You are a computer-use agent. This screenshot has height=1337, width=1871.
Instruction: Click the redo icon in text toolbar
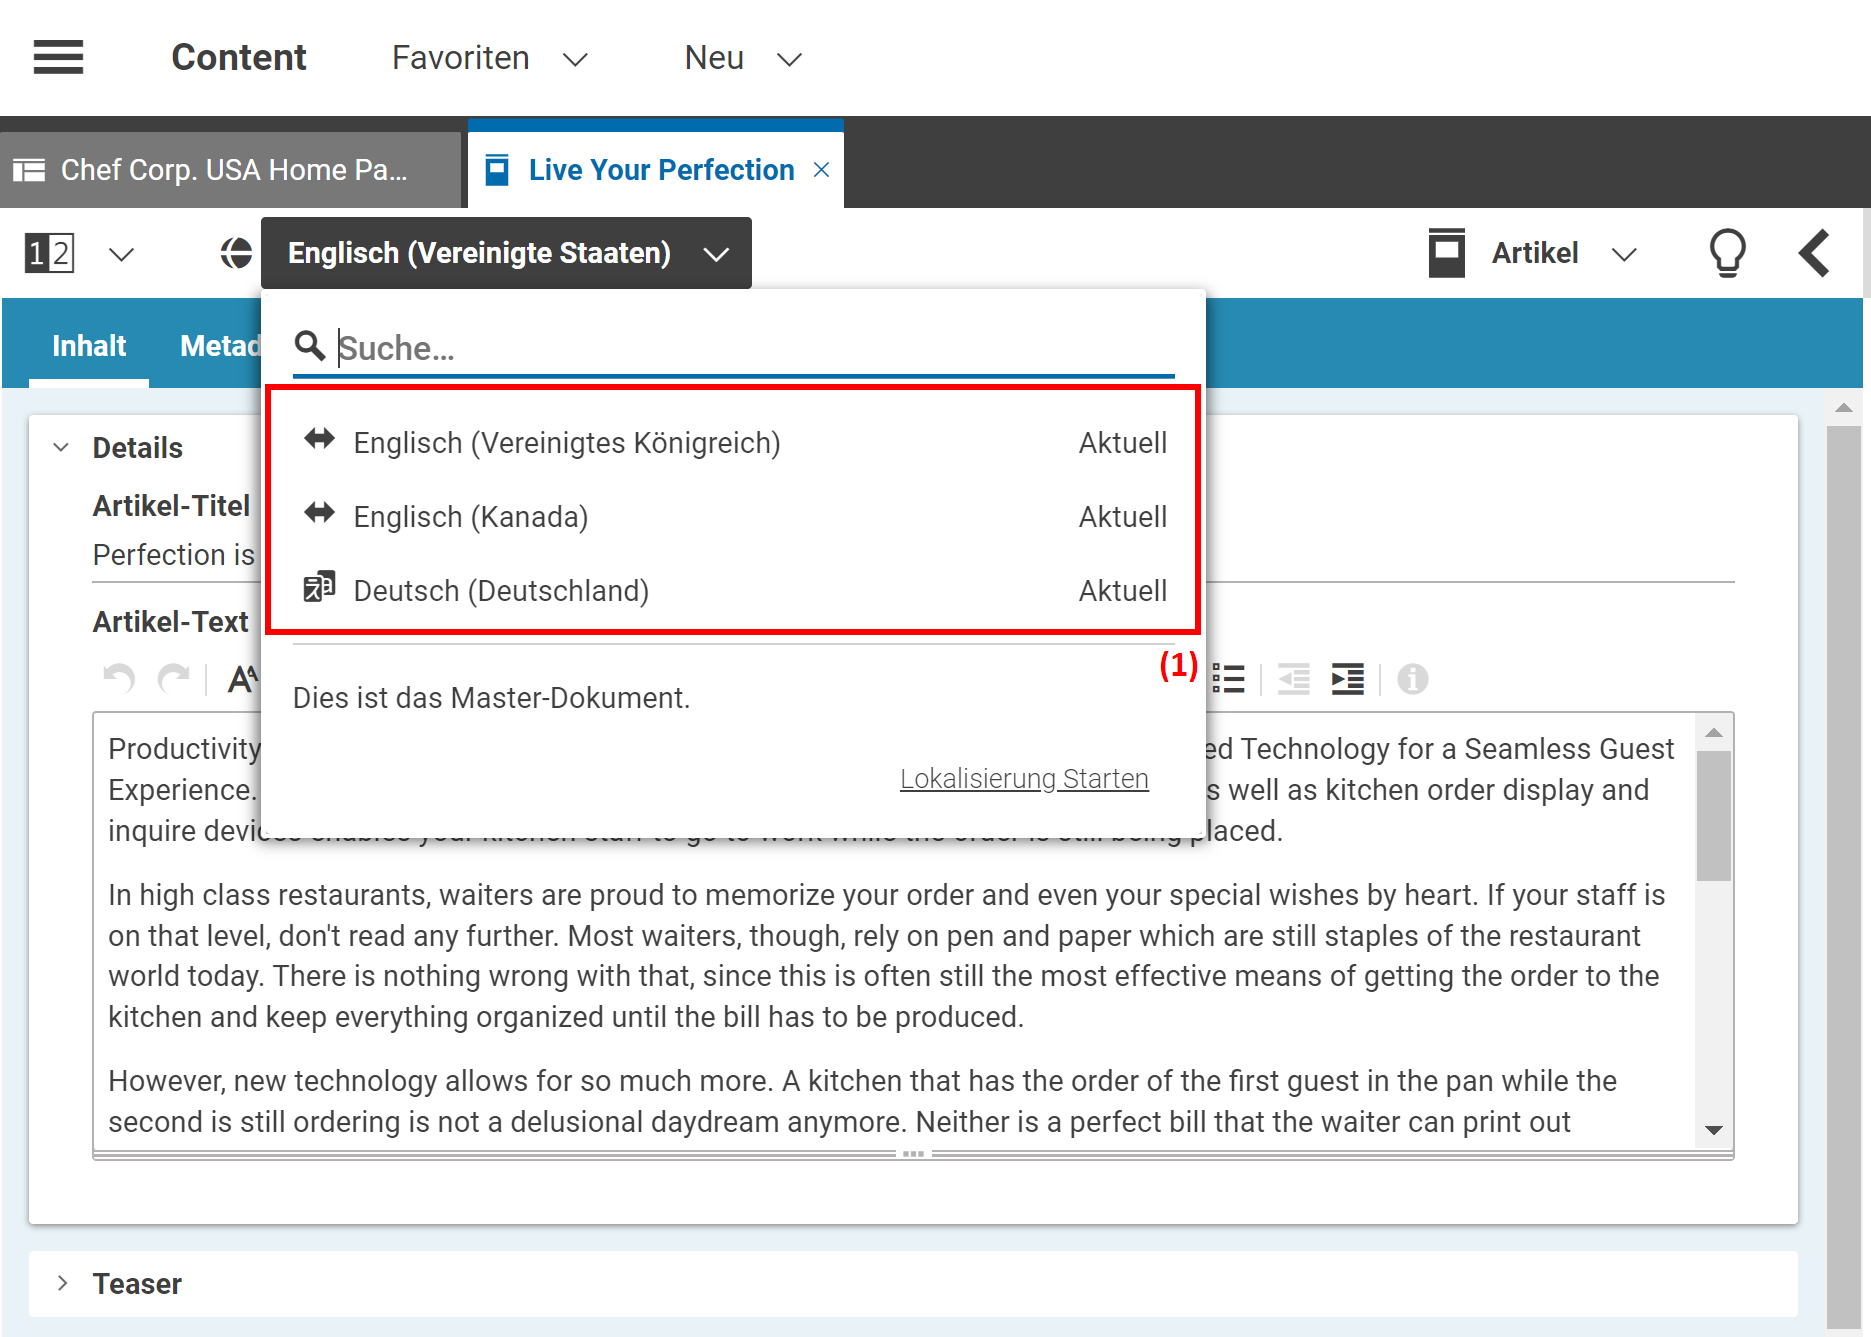[x=174, y=679]
